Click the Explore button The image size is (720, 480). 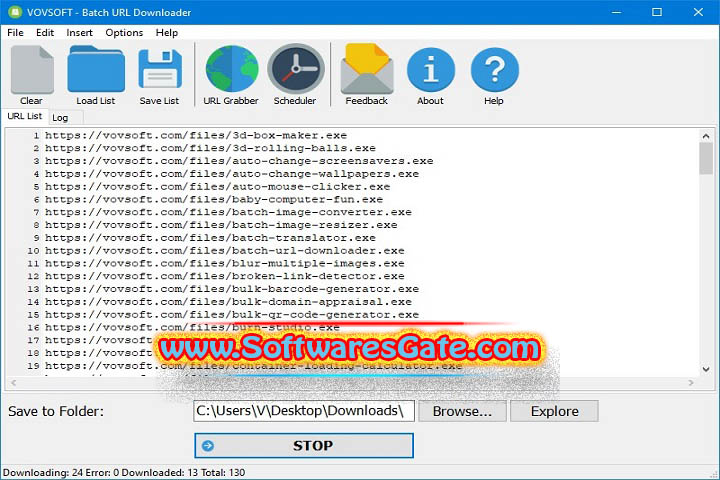pos(554,411)
